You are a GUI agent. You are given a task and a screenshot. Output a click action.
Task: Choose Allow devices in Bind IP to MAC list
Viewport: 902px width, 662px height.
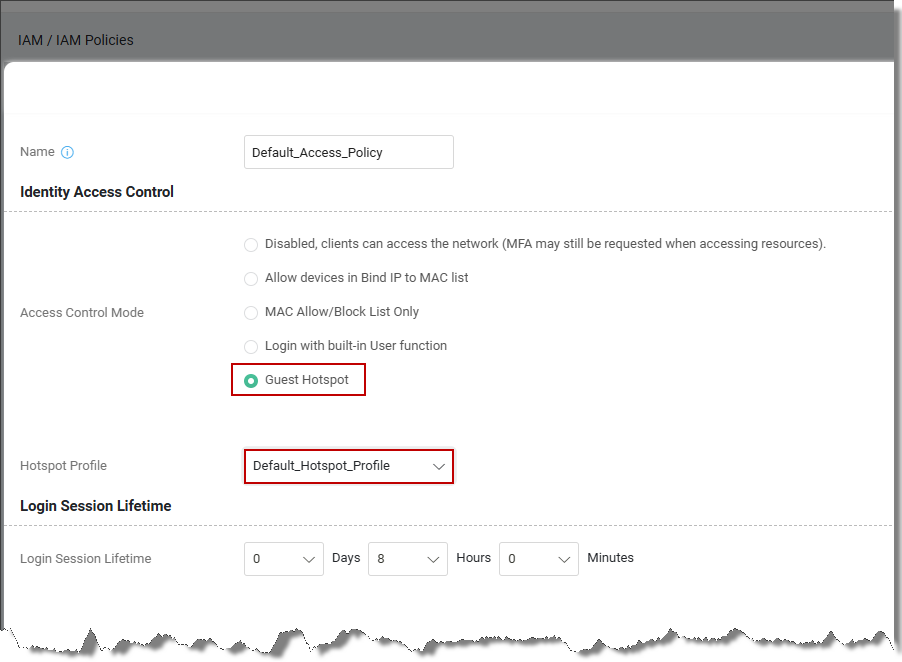tap(251, 279)
